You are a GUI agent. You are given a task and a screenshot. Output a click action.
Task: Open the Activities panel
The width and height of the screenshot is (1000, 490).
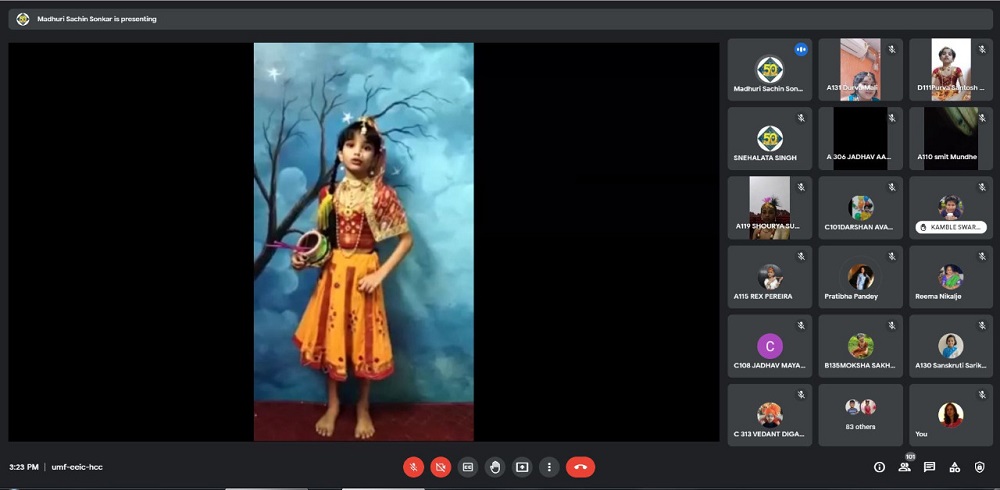point(954,467)
